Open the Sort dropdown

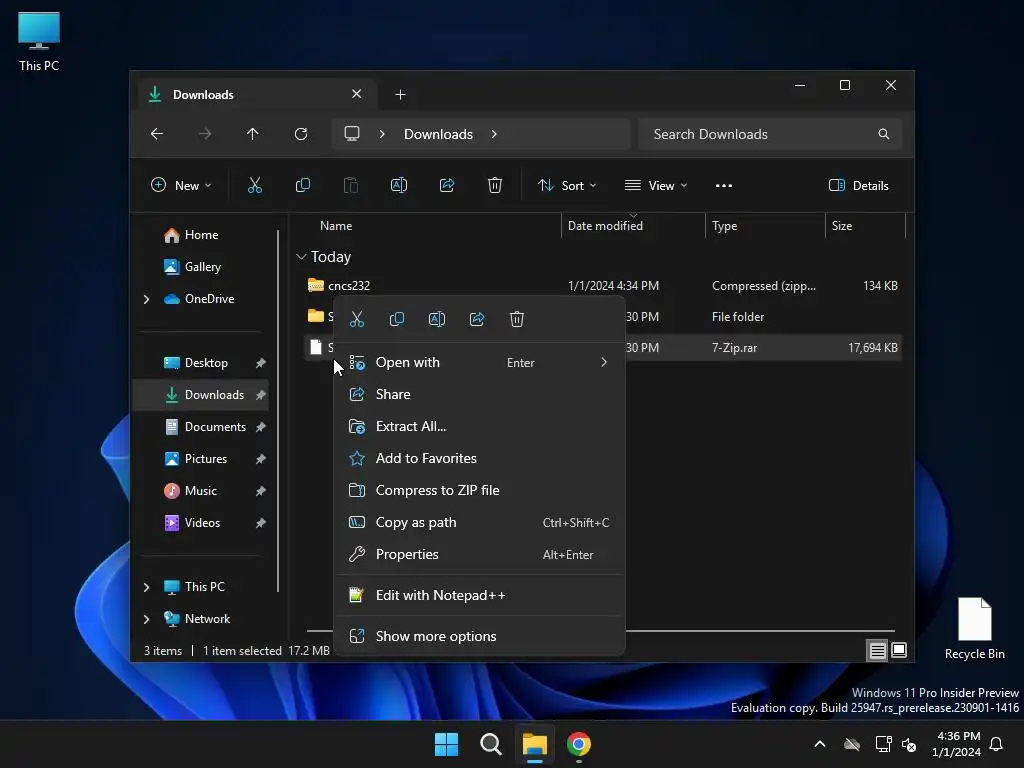click(567, 185)
